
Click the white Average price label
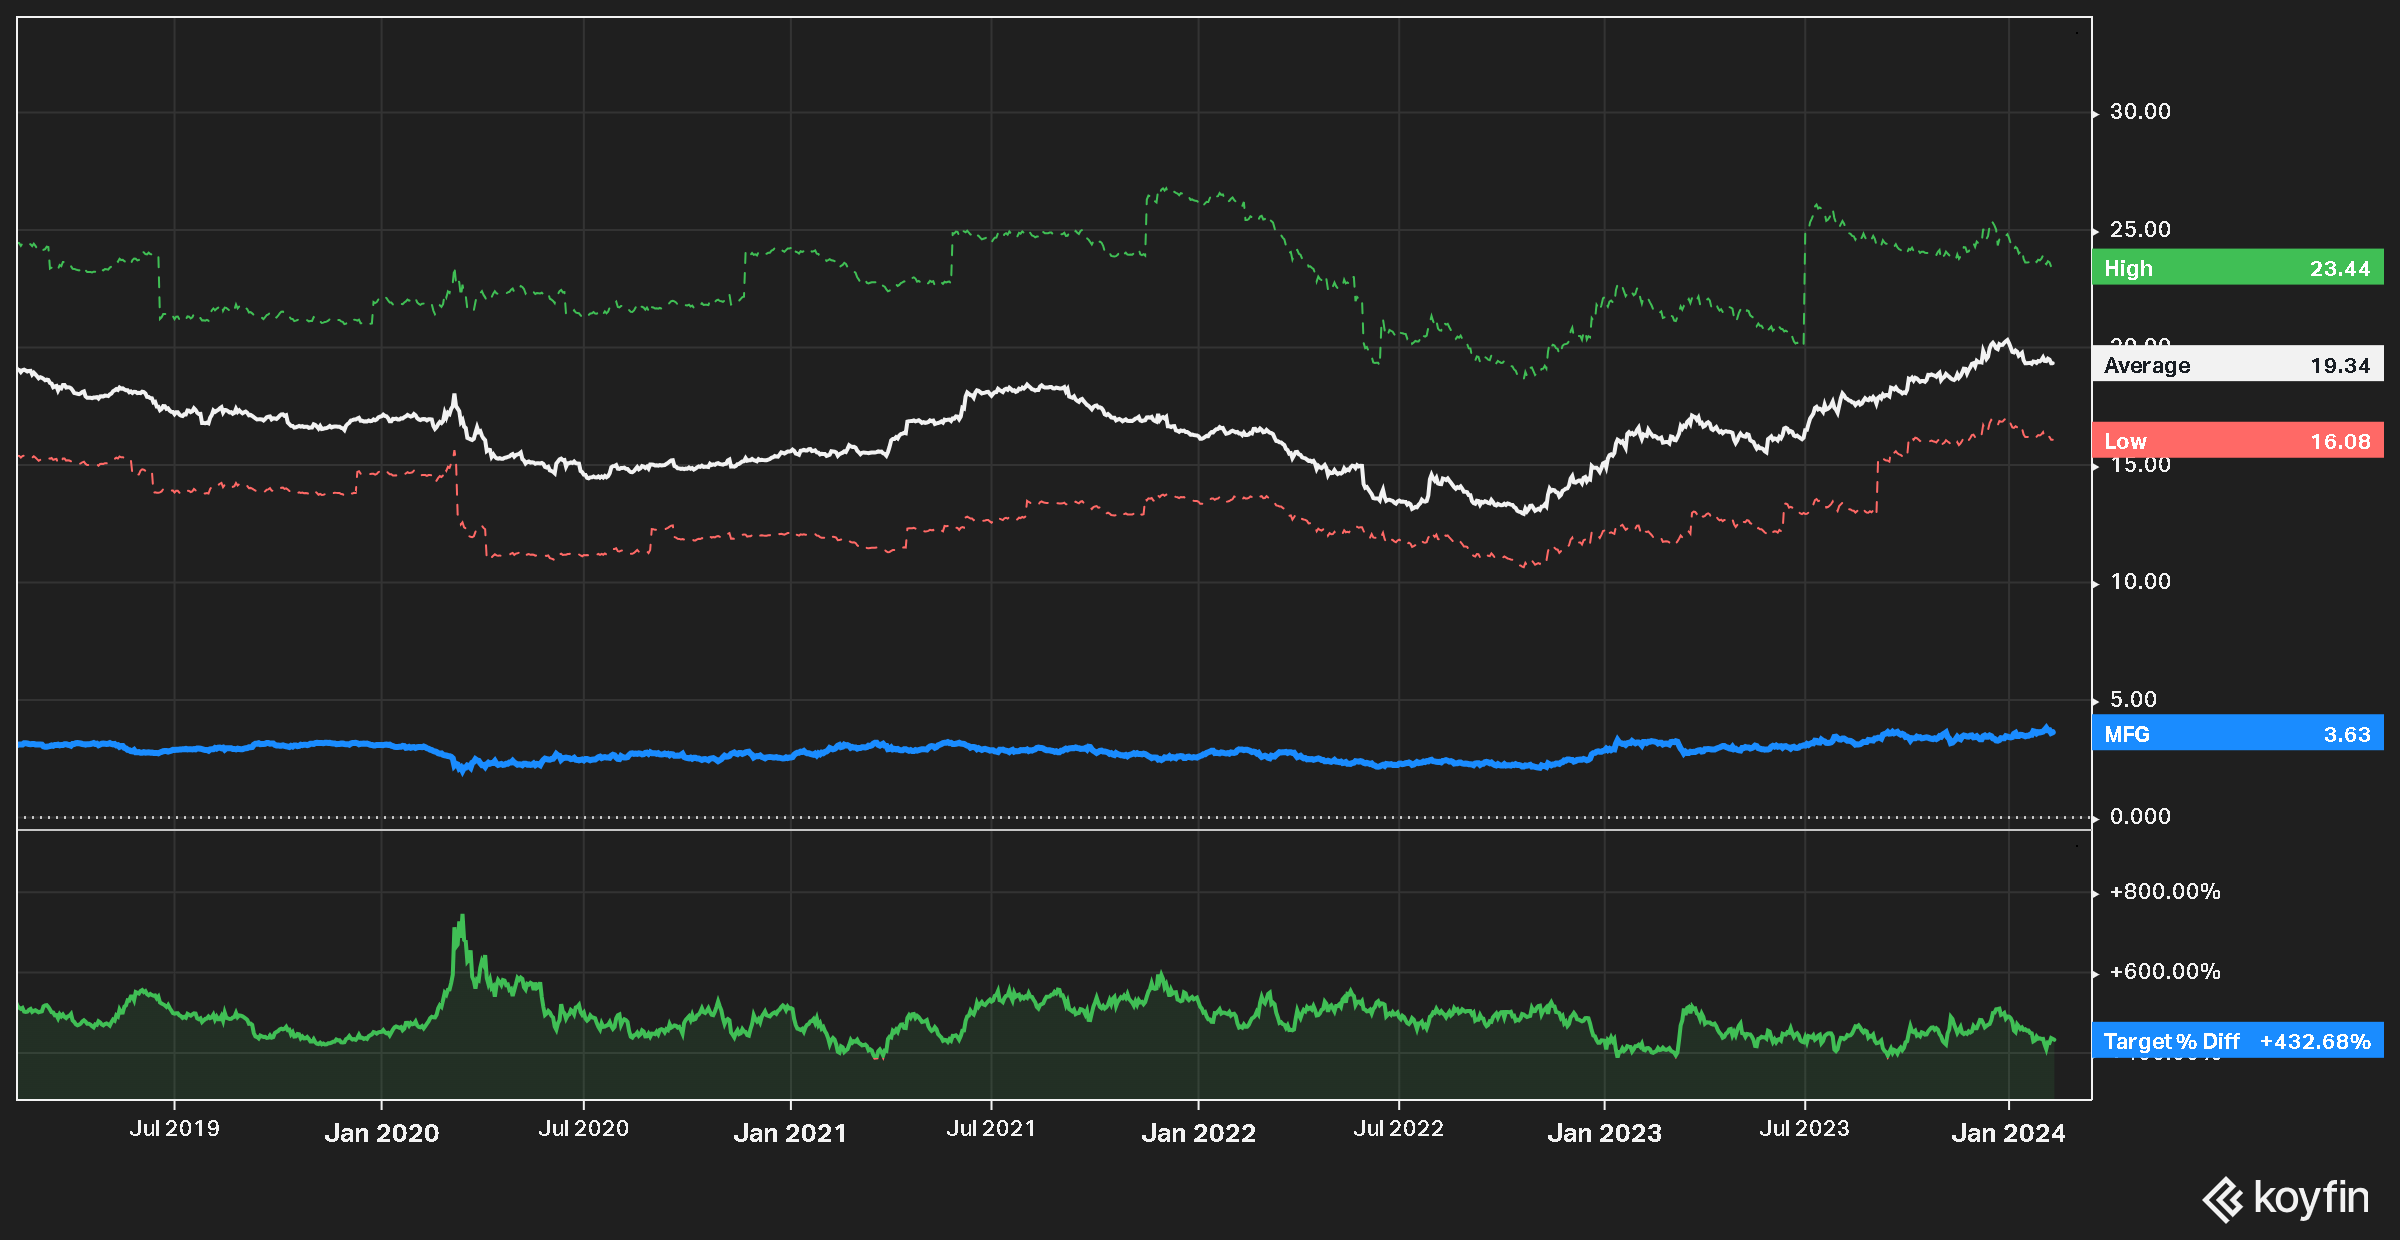coord(2237,365)
